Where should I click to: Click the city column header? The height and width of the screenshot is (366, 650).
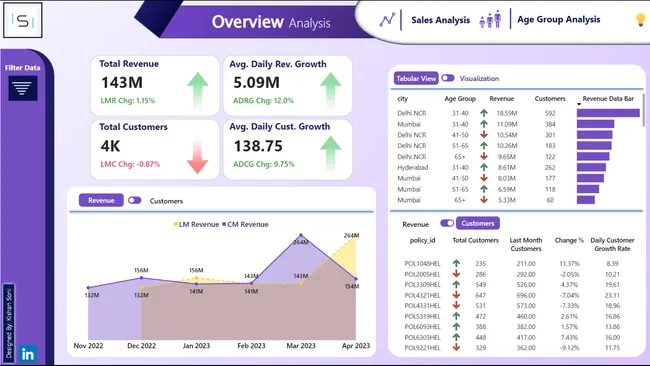(403, 99)
